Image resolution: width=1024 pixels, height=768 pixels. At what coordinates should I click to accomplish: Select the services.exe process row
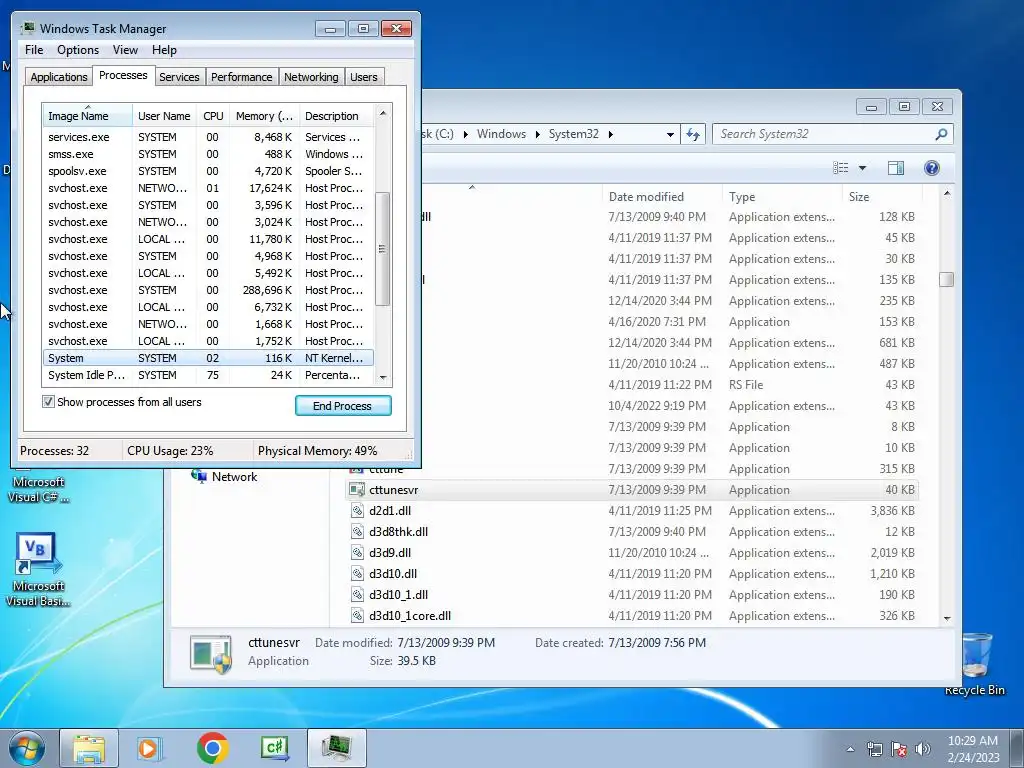tap(208, 137)
